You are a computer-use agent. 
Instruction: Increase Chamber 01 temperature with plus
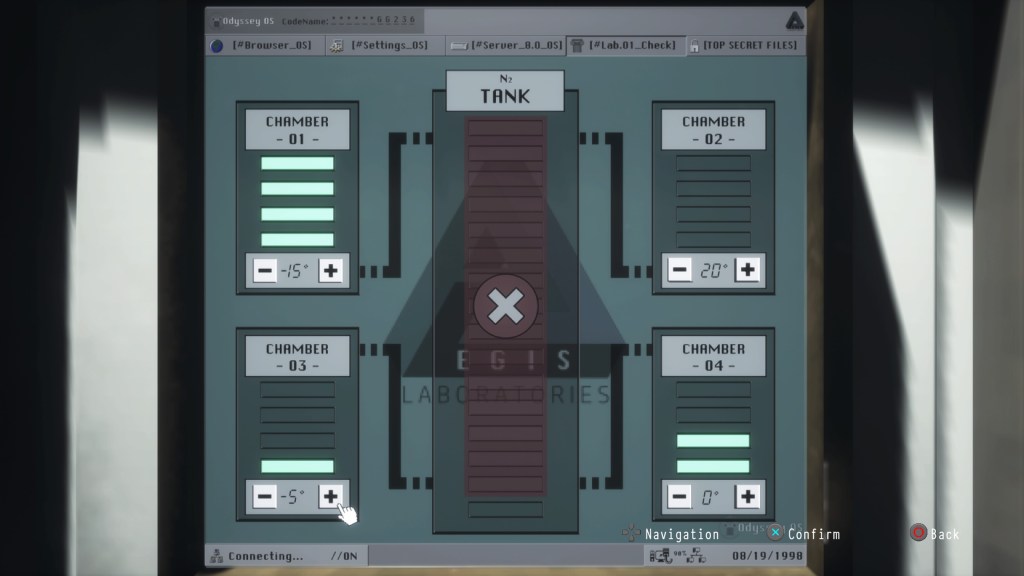[331, 270]
